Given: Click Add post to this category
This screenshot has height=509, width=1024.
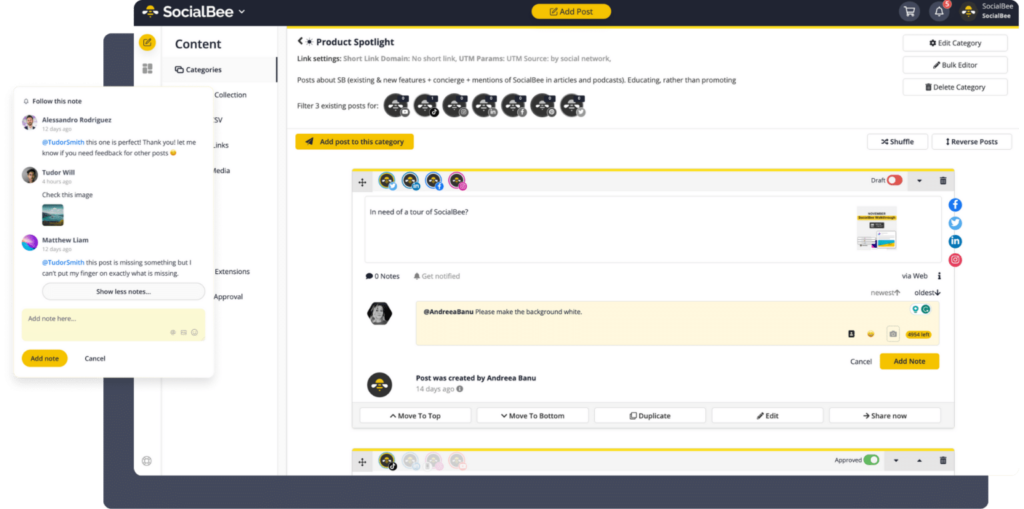Looking at the screenshot, I should coord(355,142).
